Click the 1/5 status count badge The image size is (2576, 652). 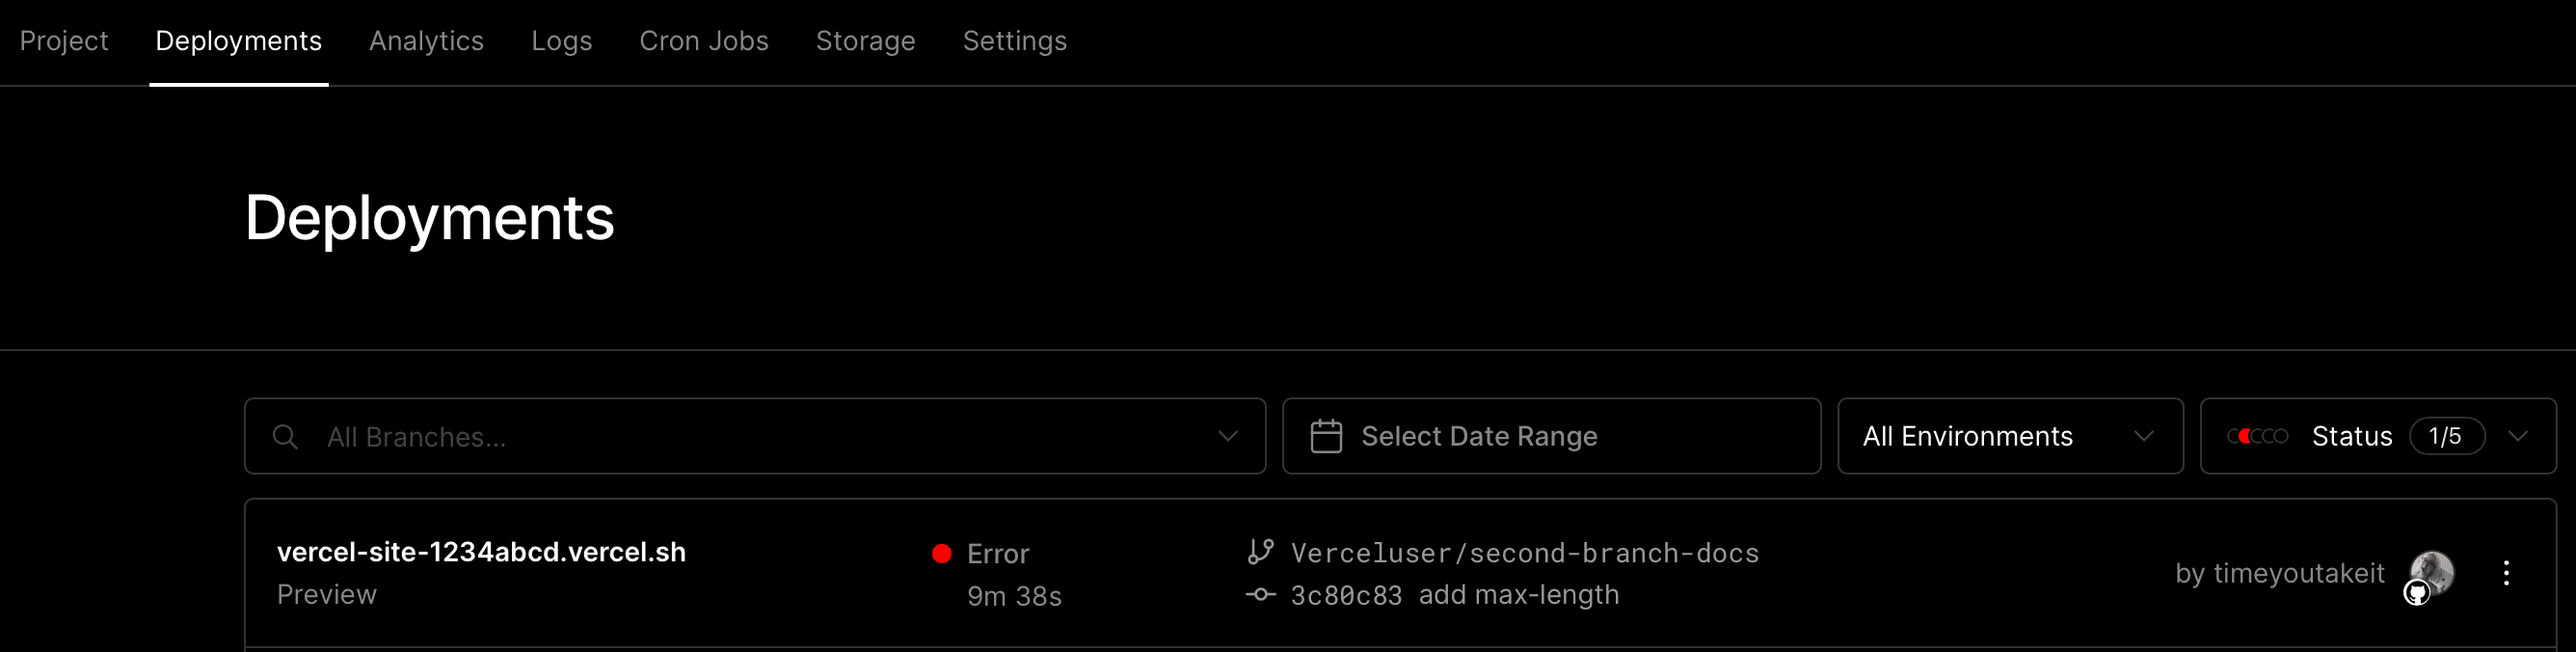[2448, 436]
